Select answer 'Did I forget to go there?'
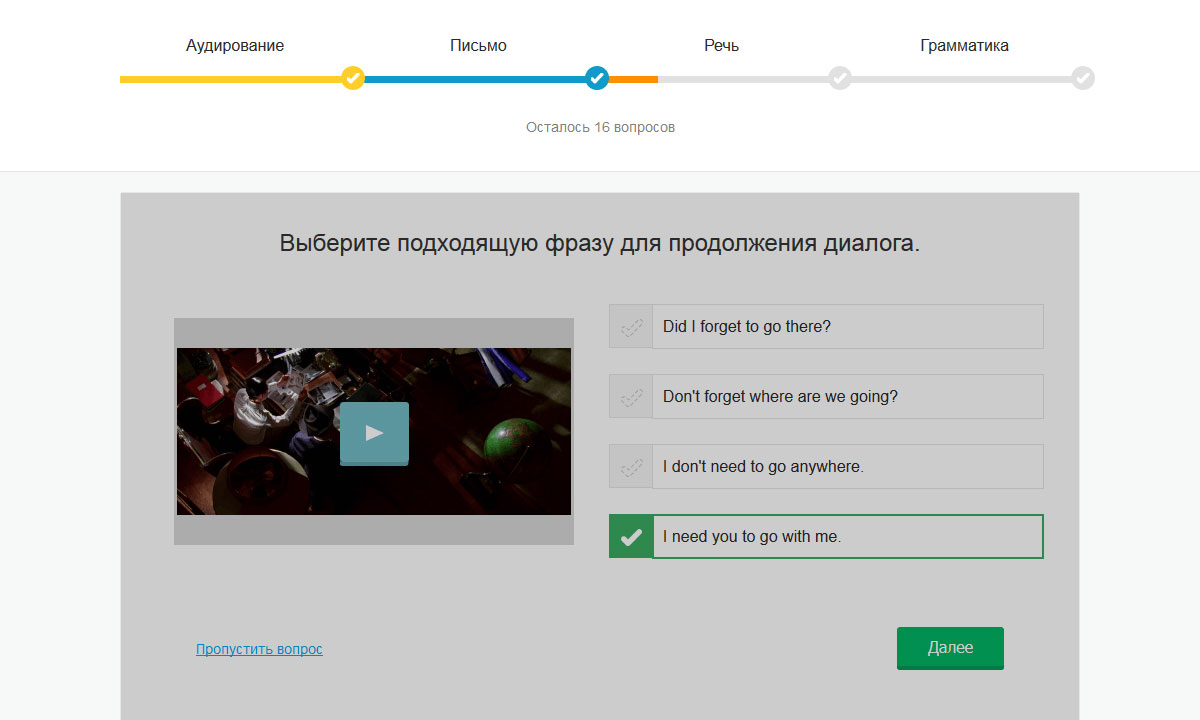This screenshot has width=1200, height=720. point(826,326)
